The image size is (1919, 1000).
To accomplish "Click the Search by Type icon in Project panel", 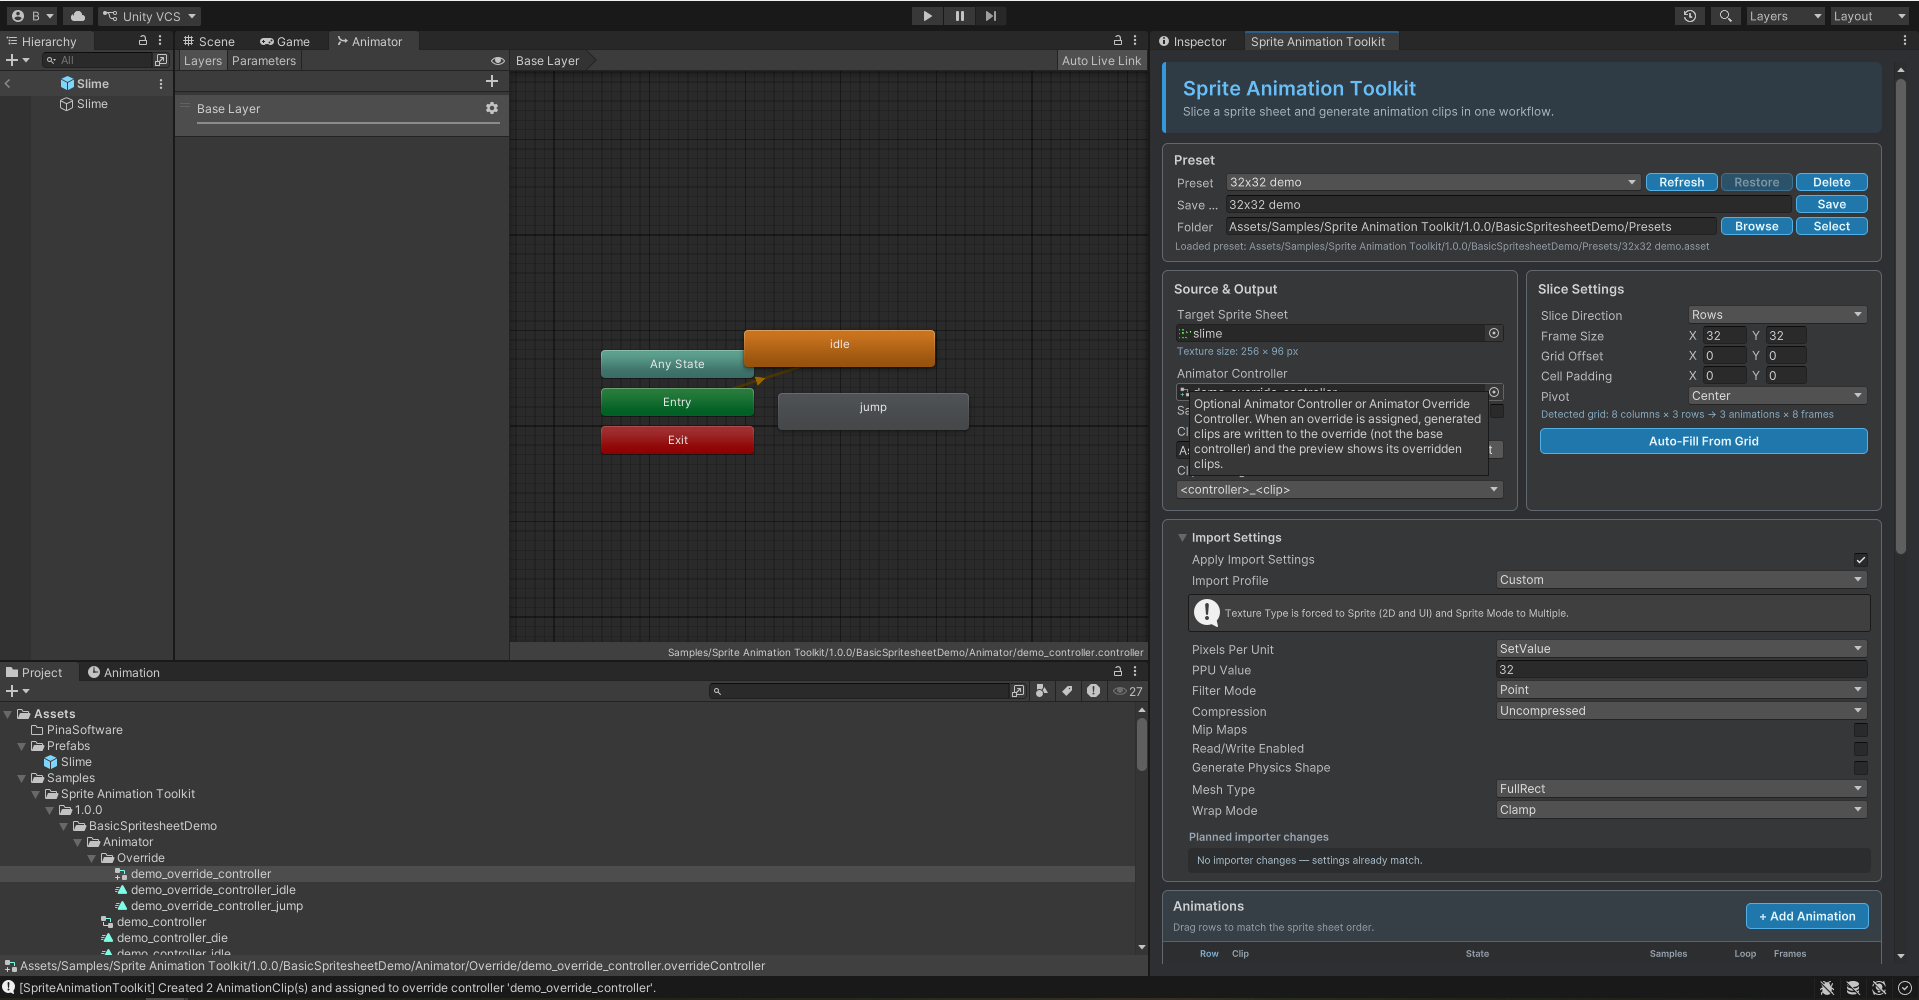I will (x=1041, y=691).
